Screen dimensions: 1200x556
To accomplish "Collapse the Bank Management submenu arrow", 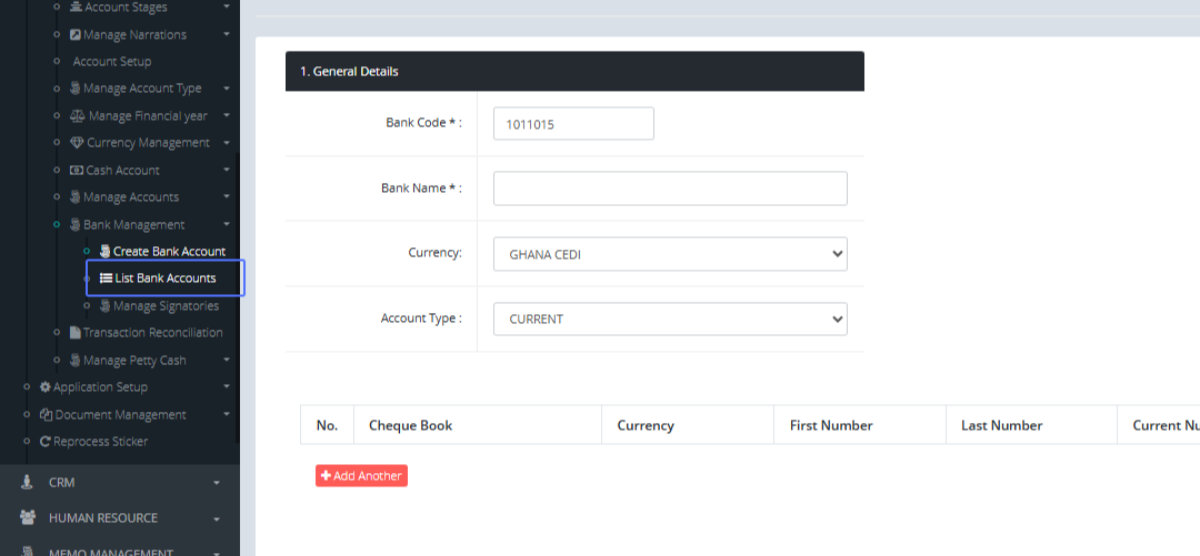I will tap(227, 225).
